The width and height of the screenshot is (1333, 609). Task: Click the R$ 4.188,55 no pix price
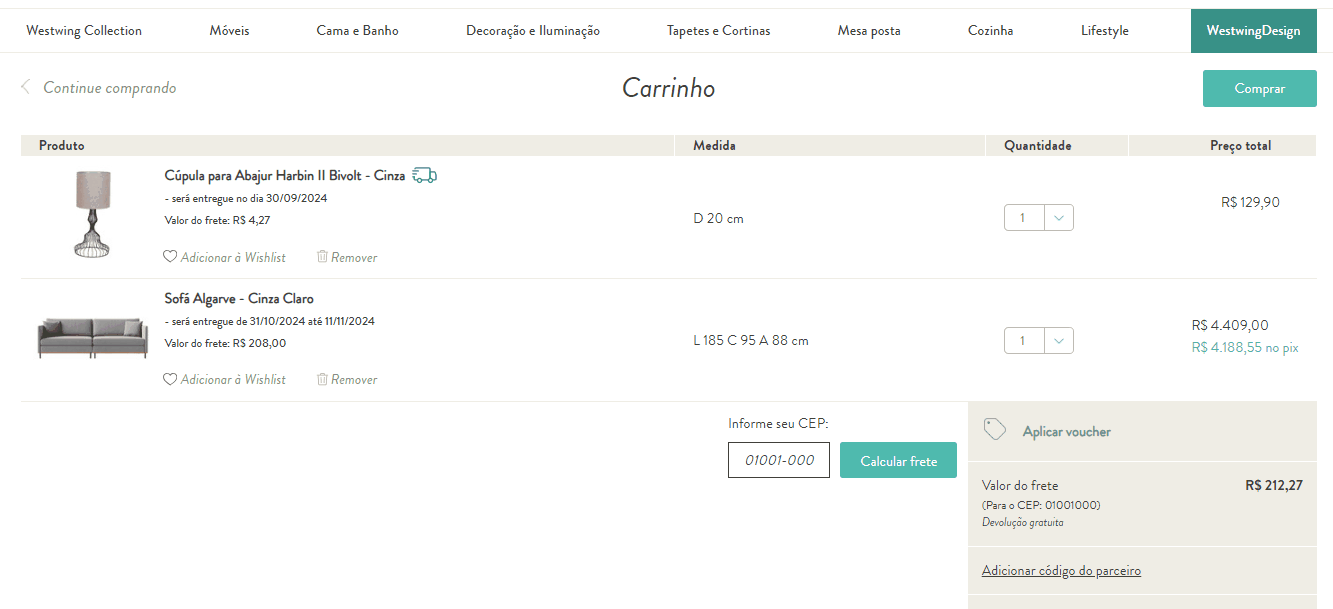1245,348
